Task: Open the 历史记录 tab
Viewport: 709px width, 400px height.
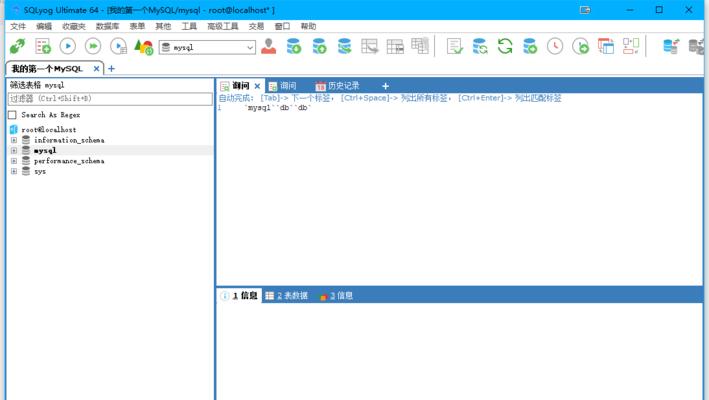Action: [337, 86]
